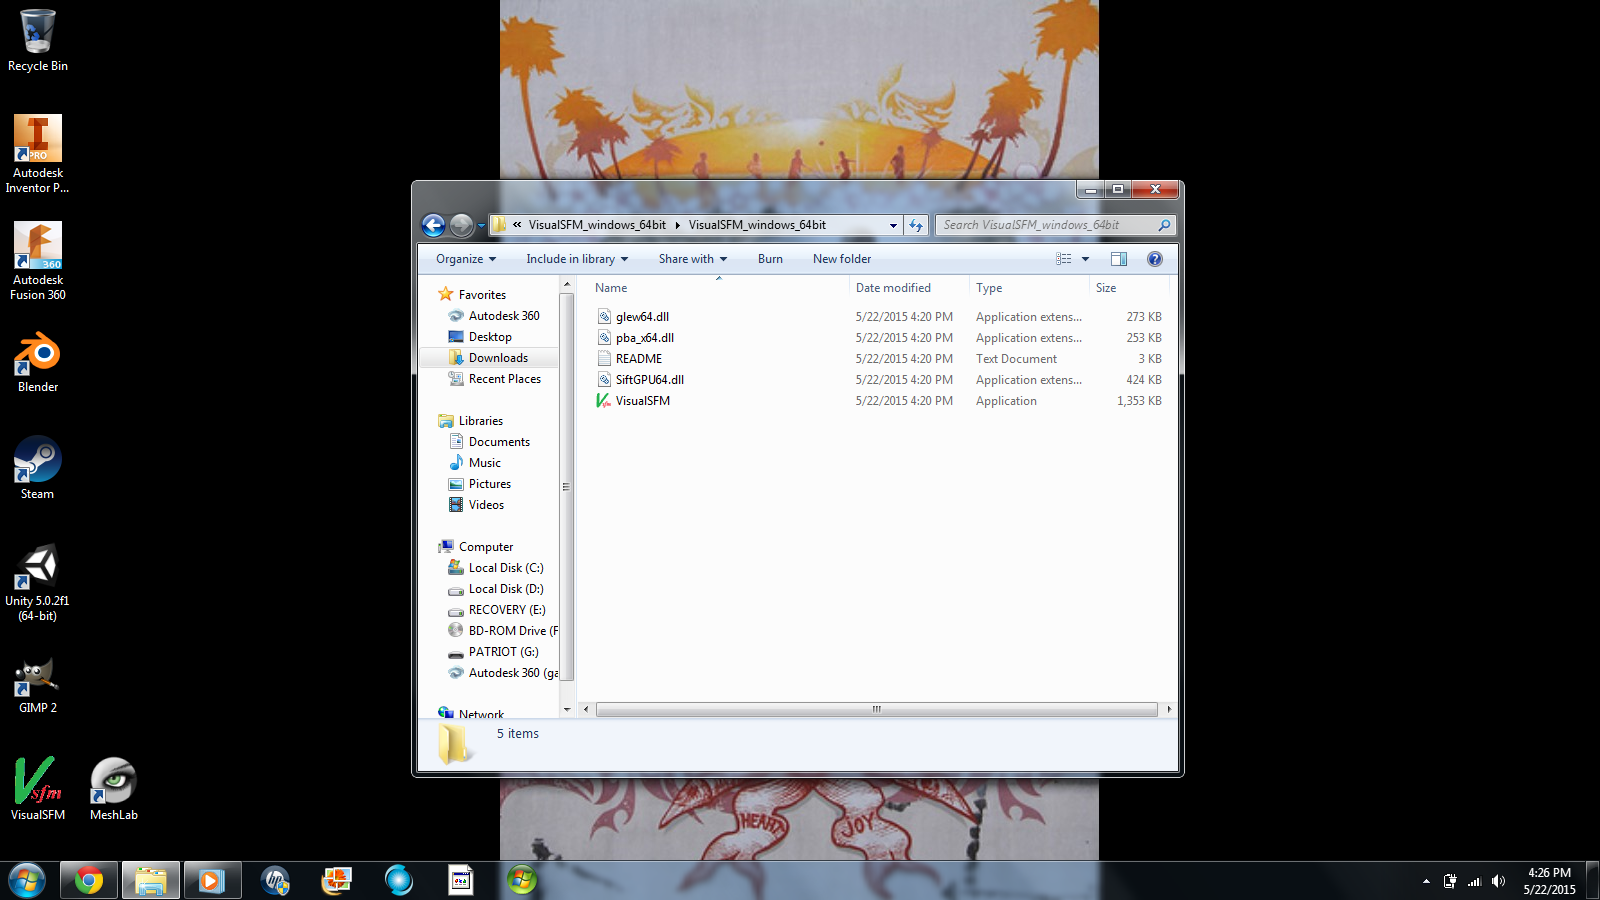1600x900 pixels.
Task: Open Explorer Help question mark icon
Action: (x=1155, y=259)
